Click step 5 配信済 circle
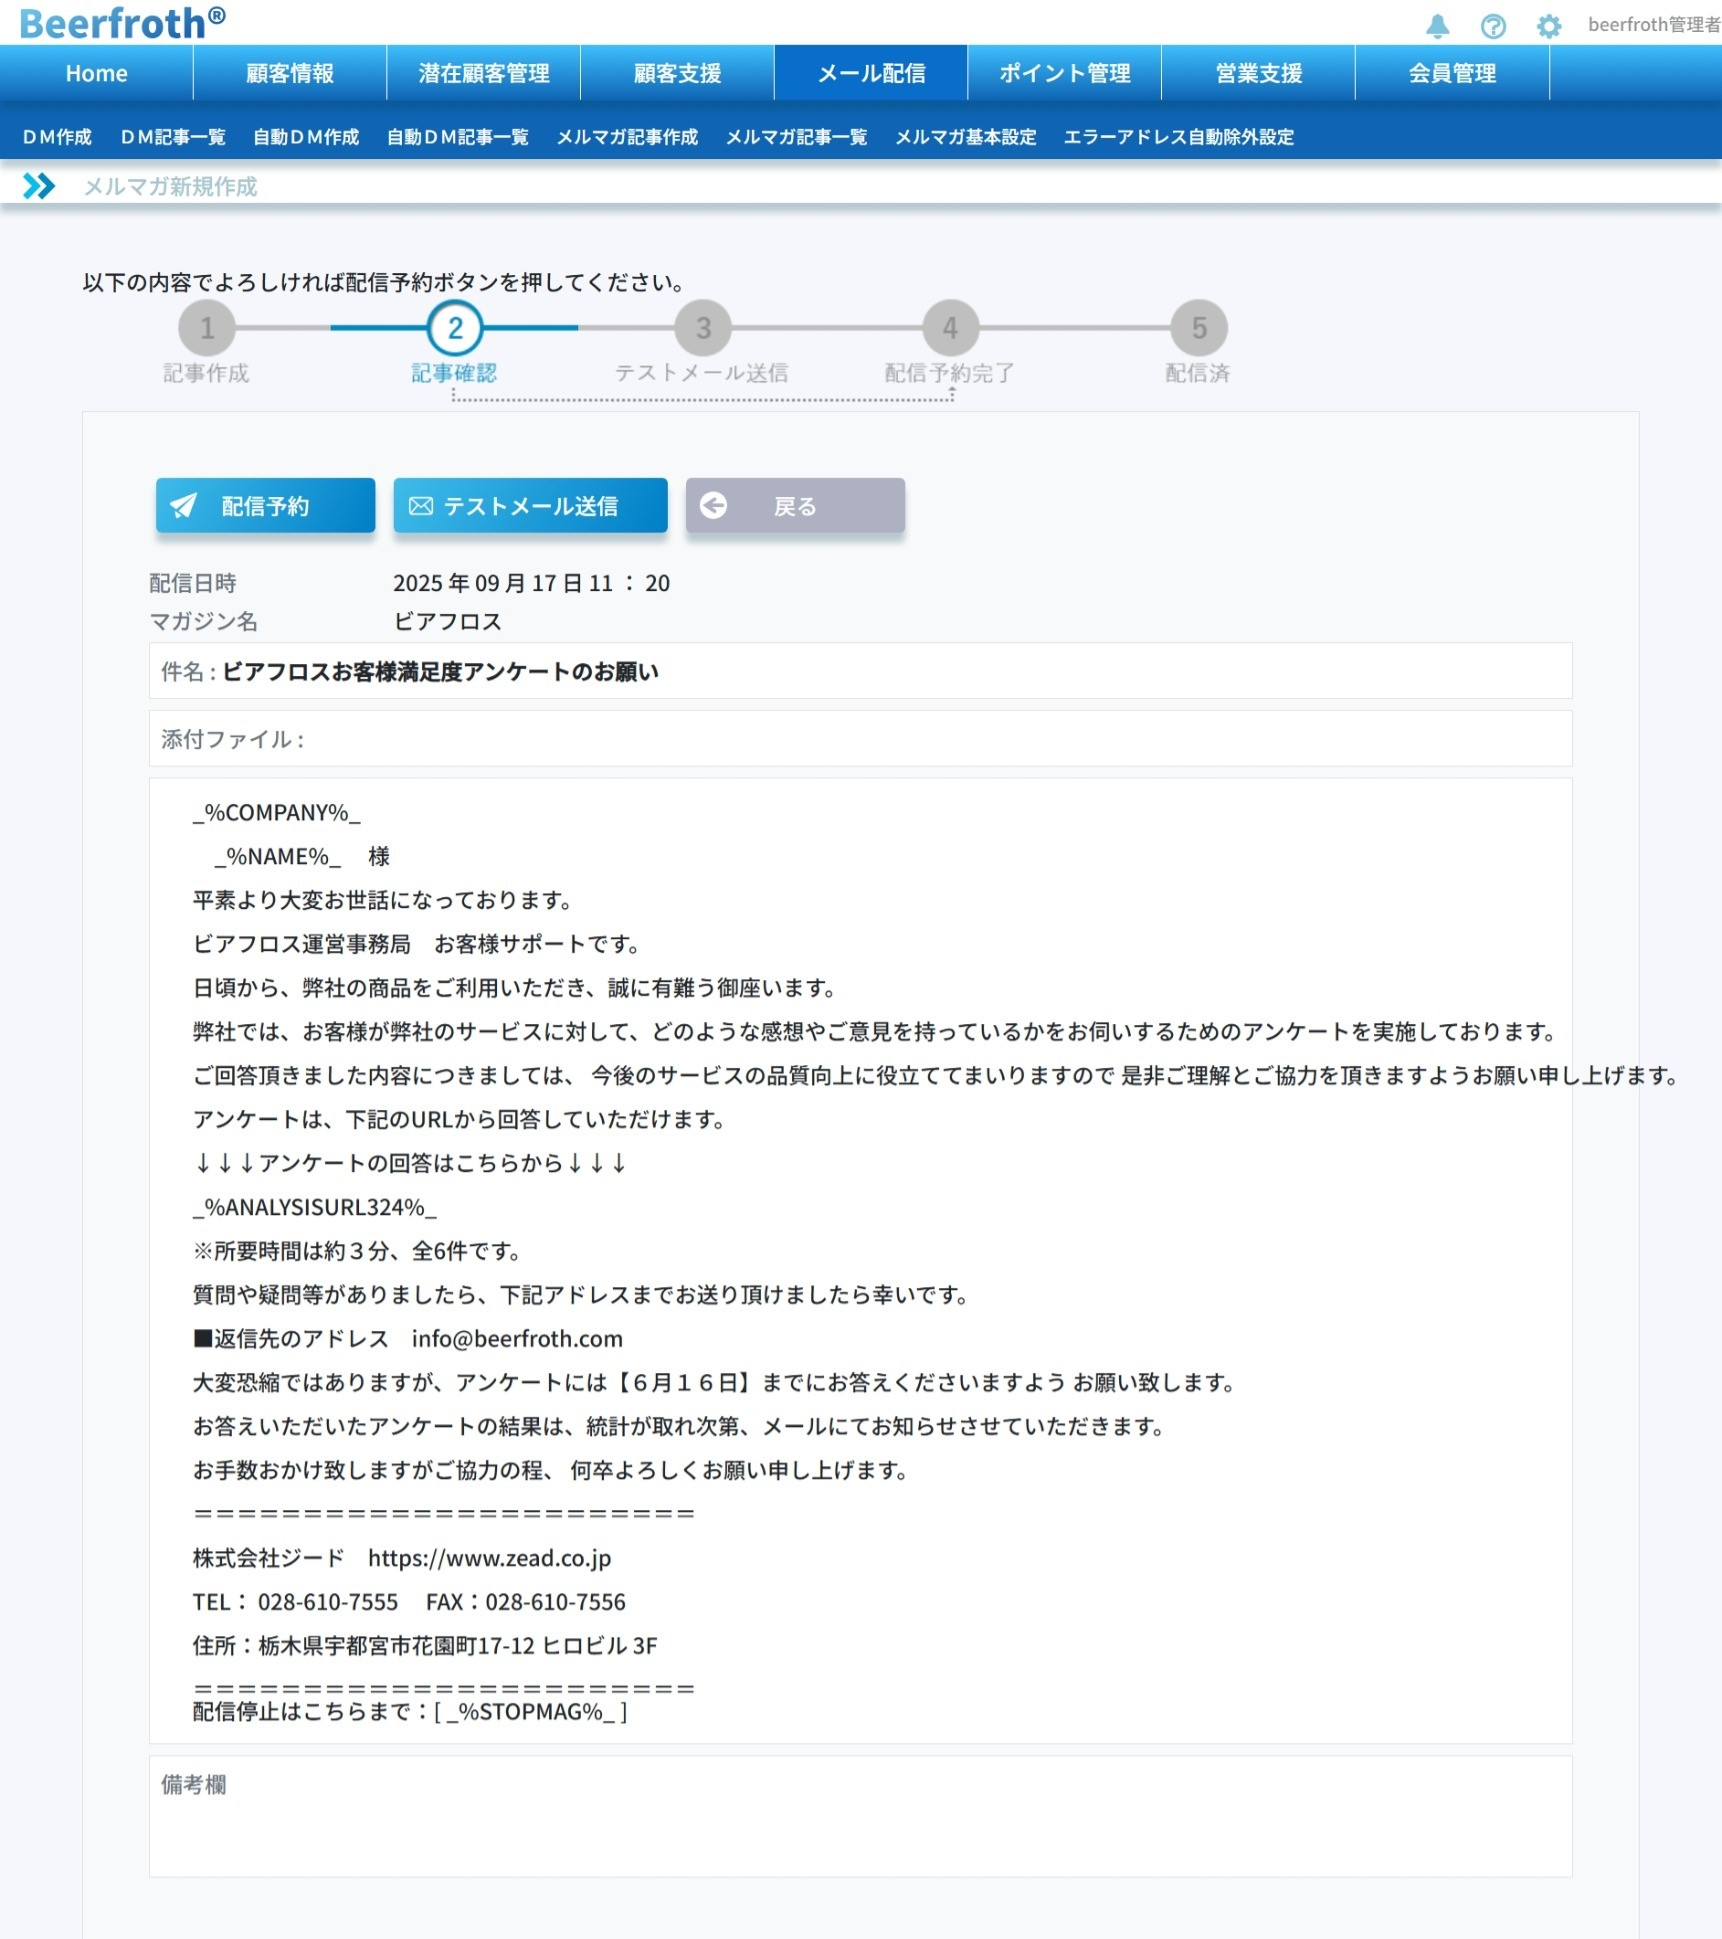 pos(1198,328)
